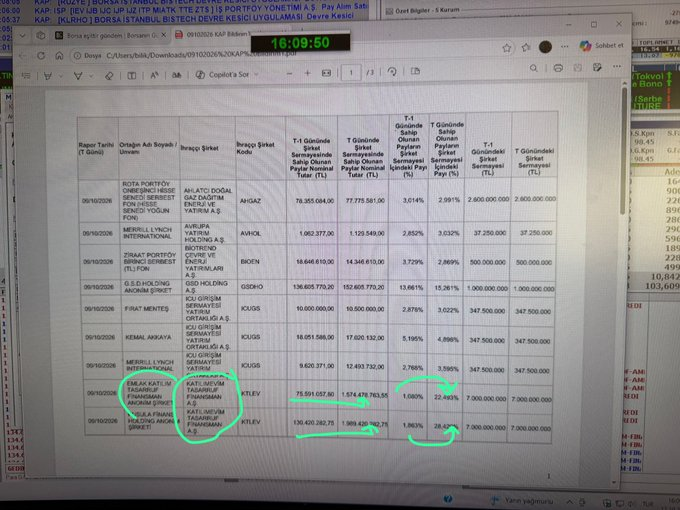The width and height of the screenshot is (680, 510).
Task: Expand the Copilot'a Sor dropdown arrow
Action: coord(256,75)
